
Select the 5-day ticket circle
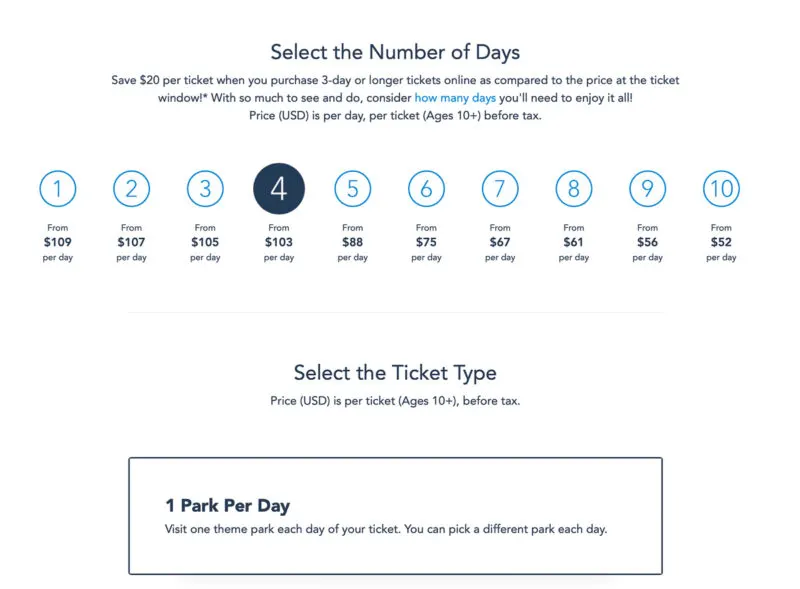tap(352, 187)
